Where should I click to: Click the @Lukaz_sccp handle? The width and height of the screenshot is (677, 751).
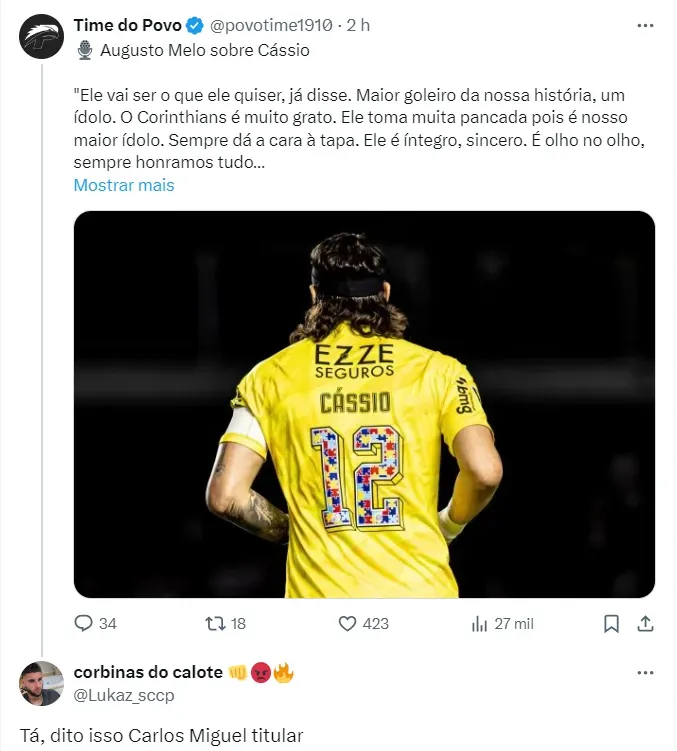click(x=124, y=695)
